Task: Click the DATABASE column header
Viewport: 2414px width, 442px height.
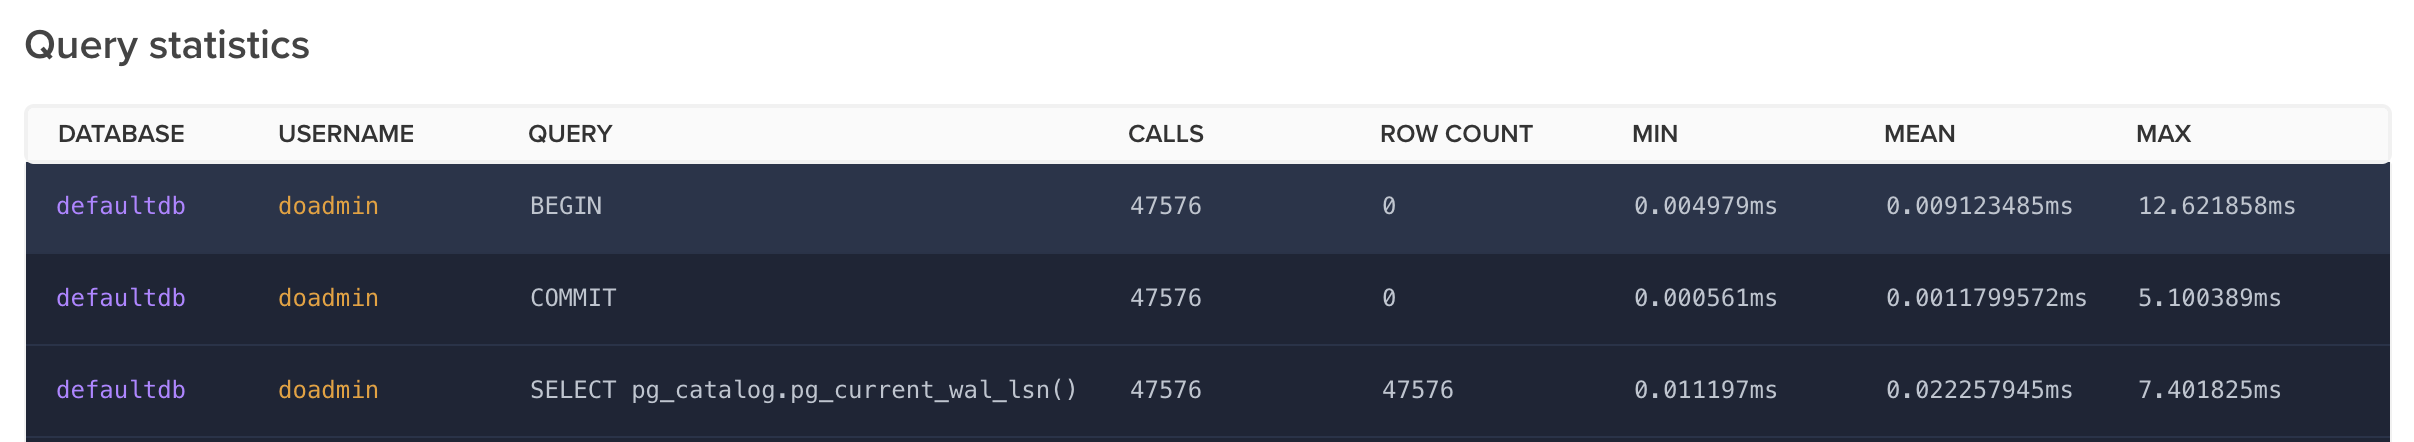Action: [121, 134]
